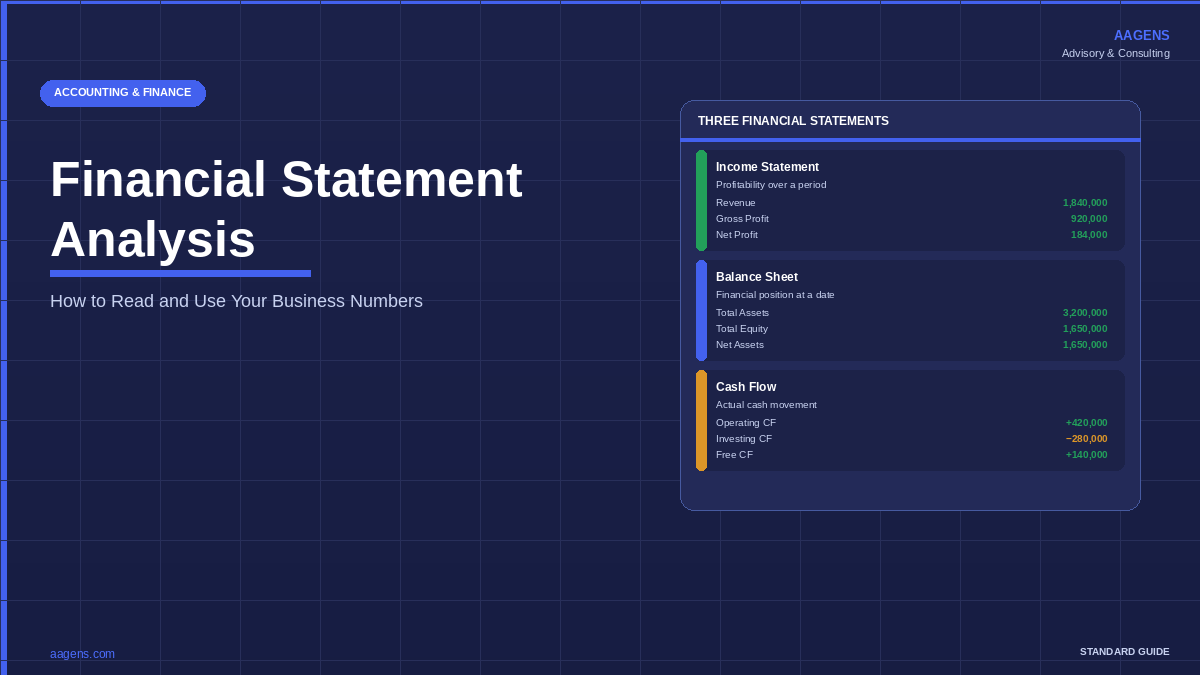Open the aagens.com link

tap(82, 654)
